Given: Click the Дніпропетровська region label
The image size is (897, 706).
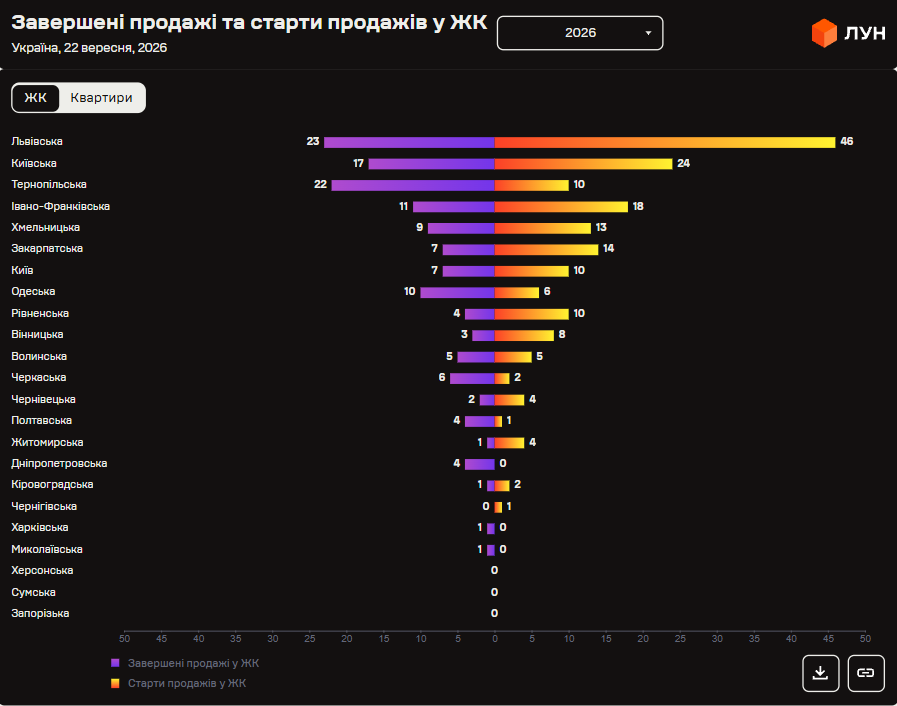Looking at the screenshot, I should (59, 463).
